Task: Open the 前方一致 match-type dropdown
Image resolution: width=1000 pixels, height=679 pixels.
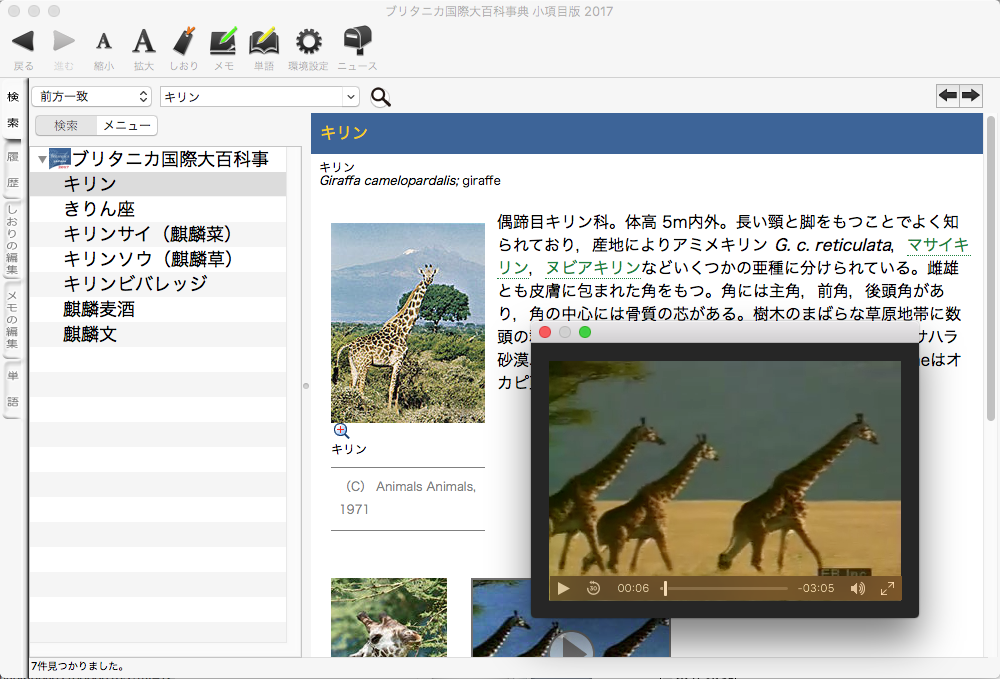Action: pyautogui.click(x=90, y=97)
